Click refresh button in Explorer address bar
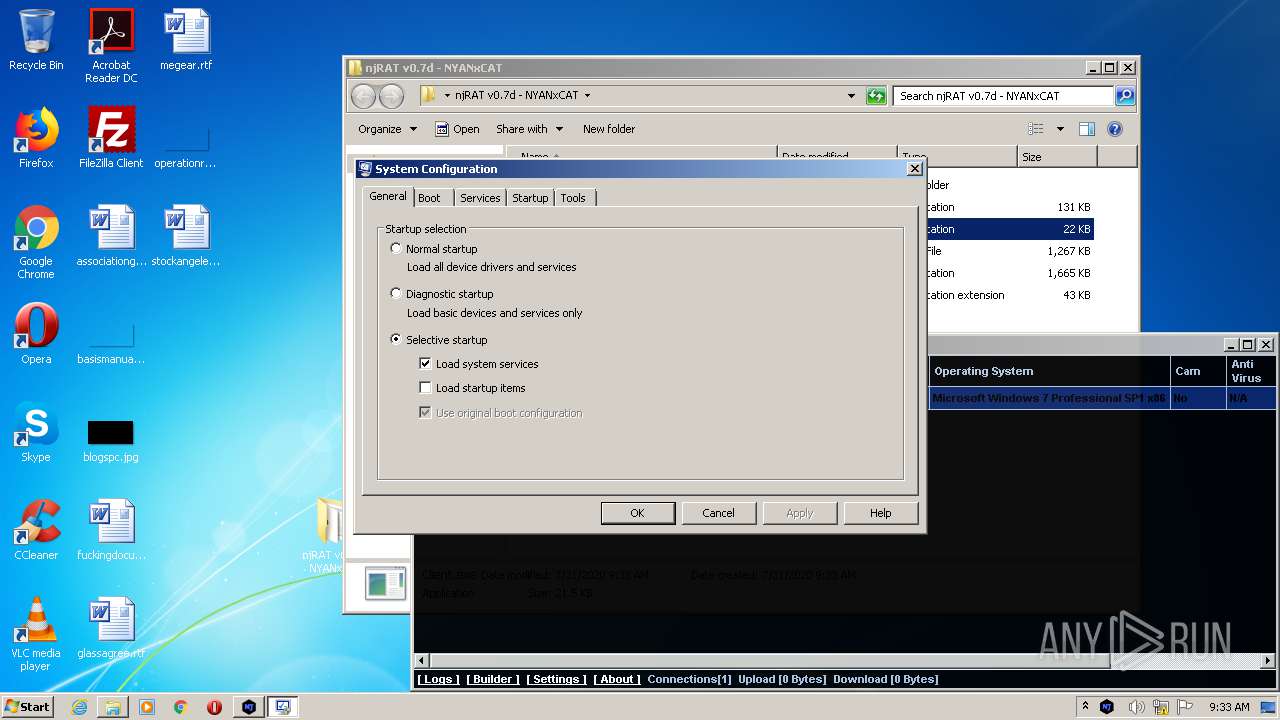 (876, 96)
